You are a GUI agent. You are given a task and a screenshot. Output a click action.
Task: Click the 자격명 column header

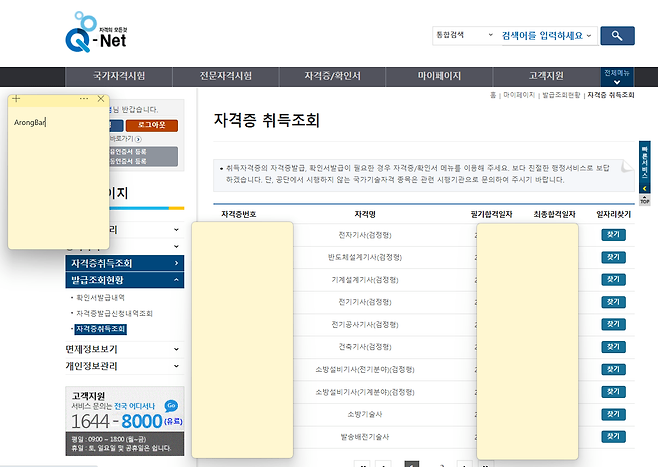365,214
